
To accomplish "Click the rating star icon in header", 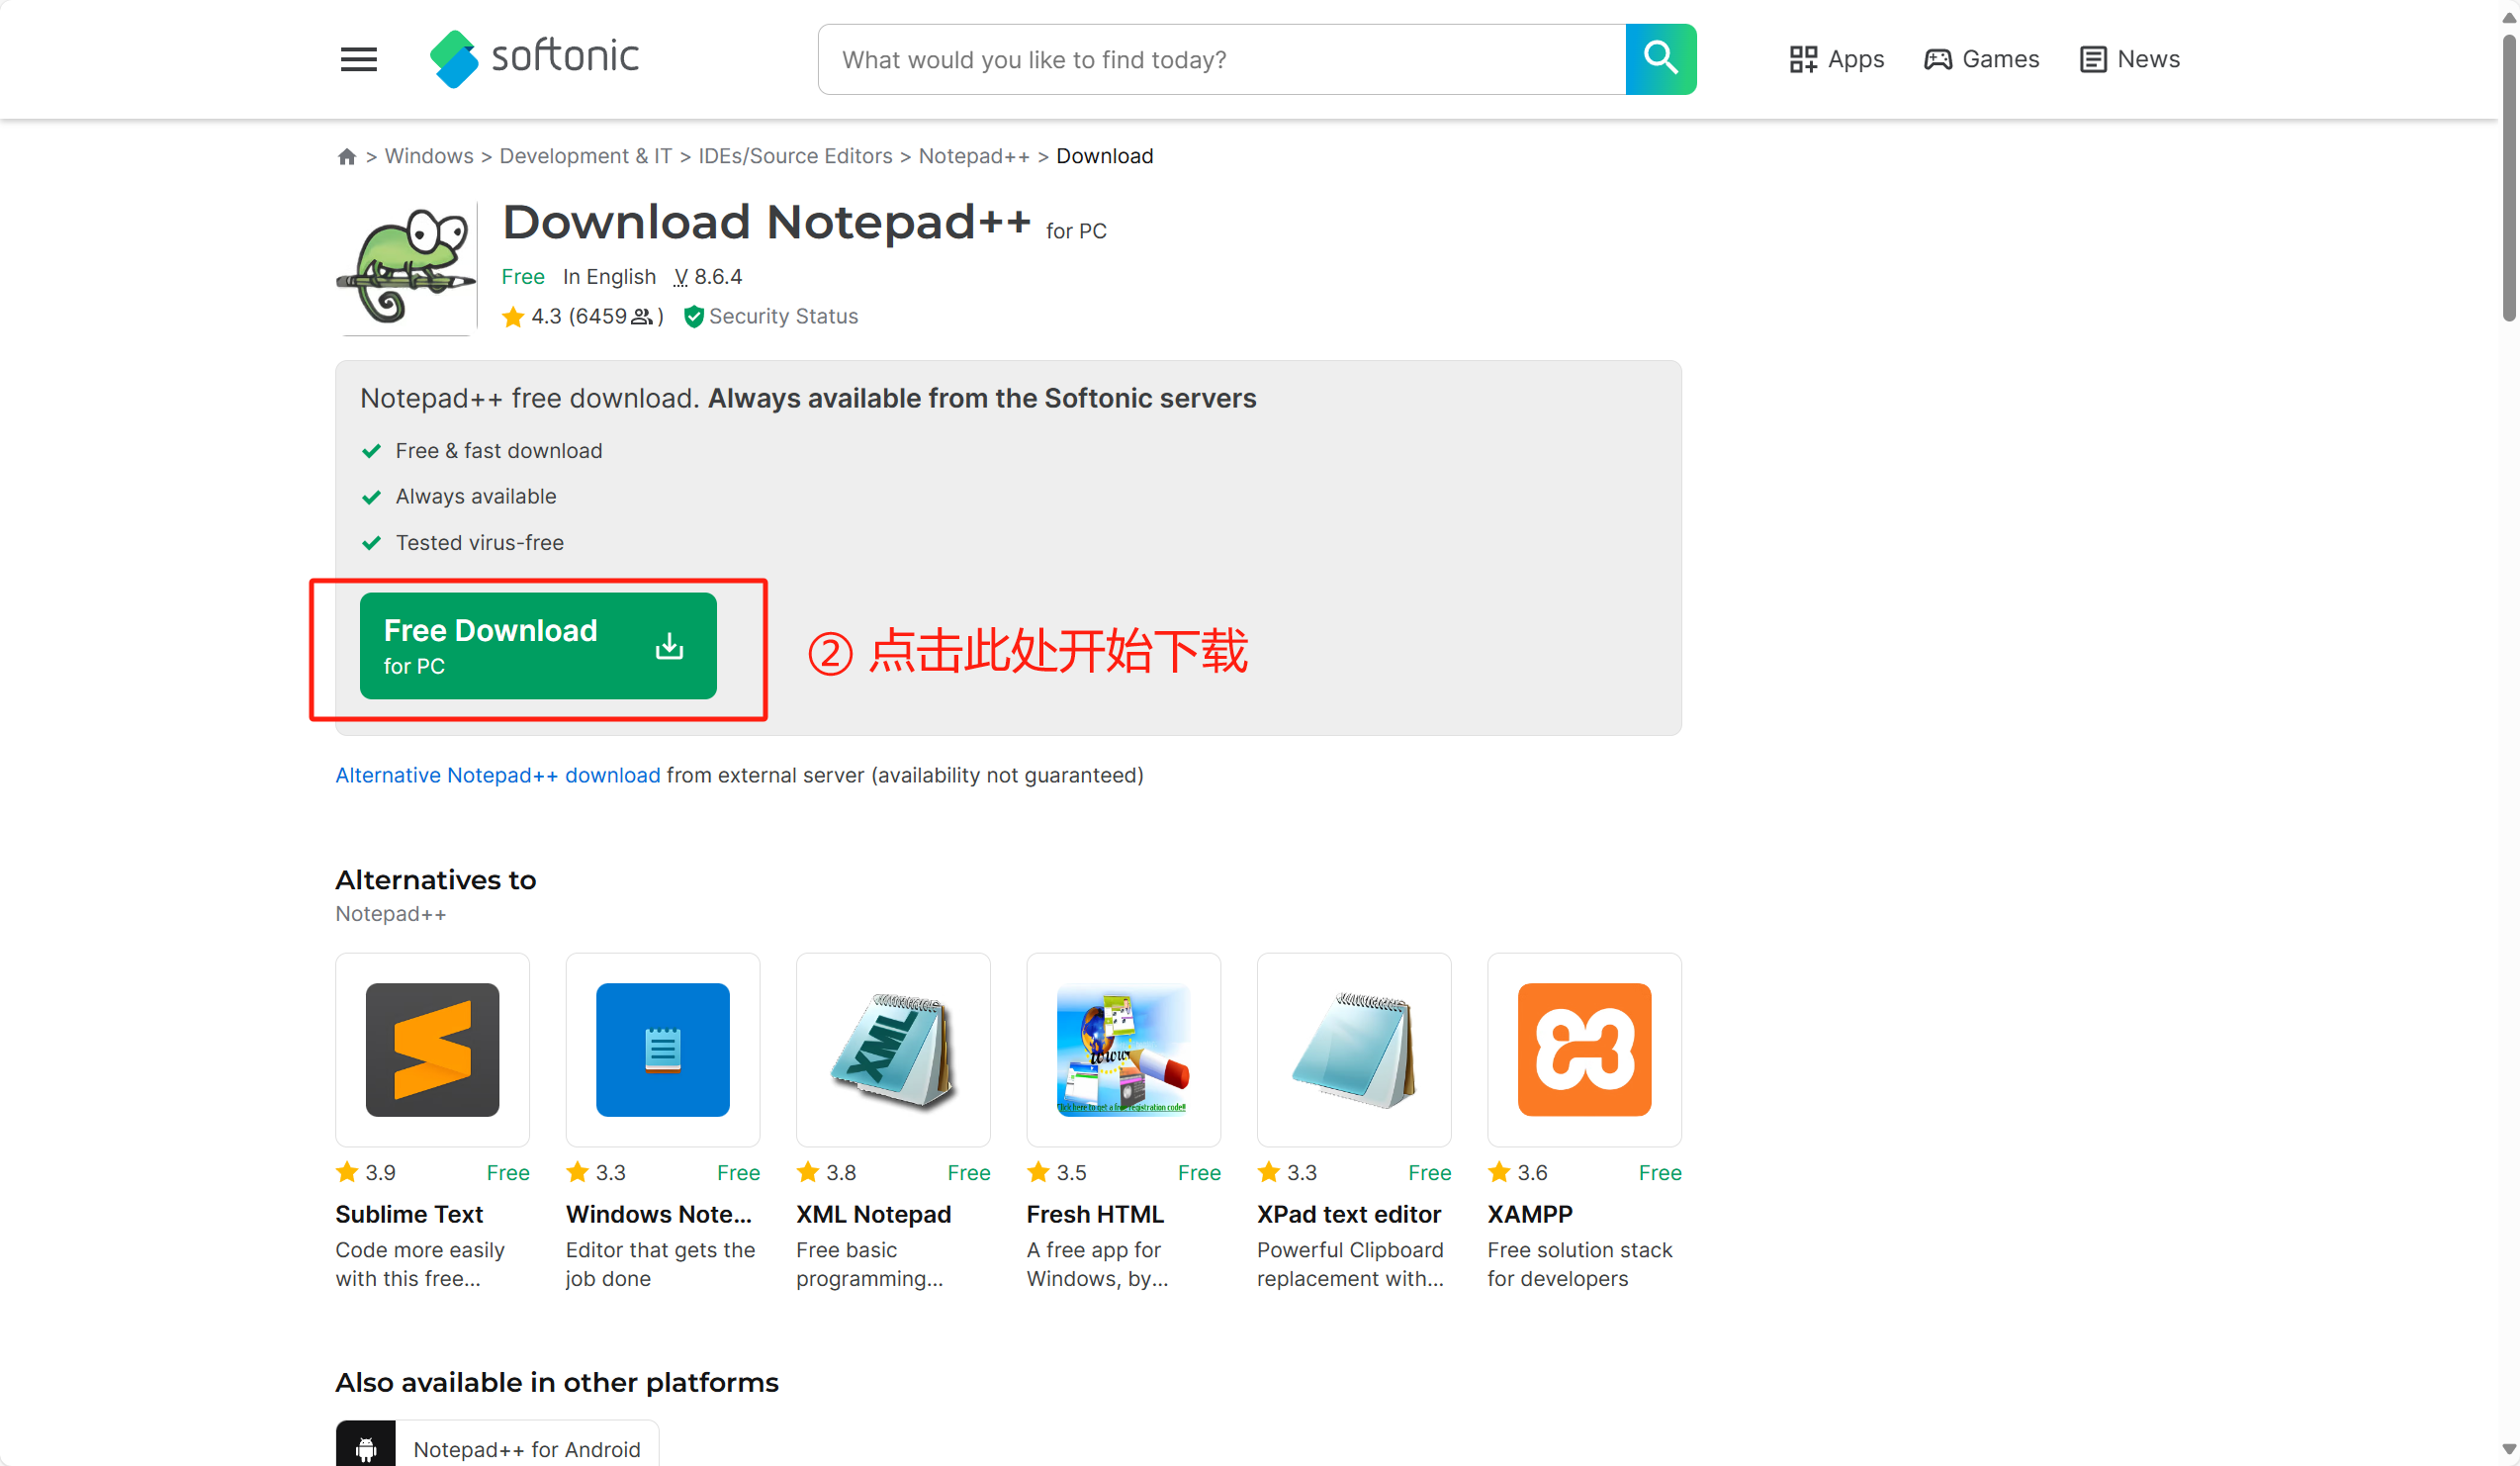I will (513, 317).
